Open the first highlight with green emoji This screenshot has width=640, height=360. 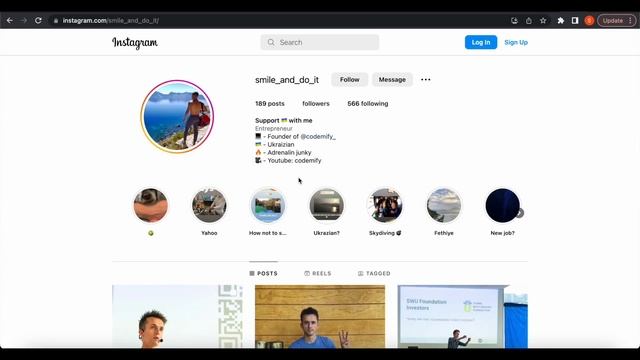(x=151, y=205)
